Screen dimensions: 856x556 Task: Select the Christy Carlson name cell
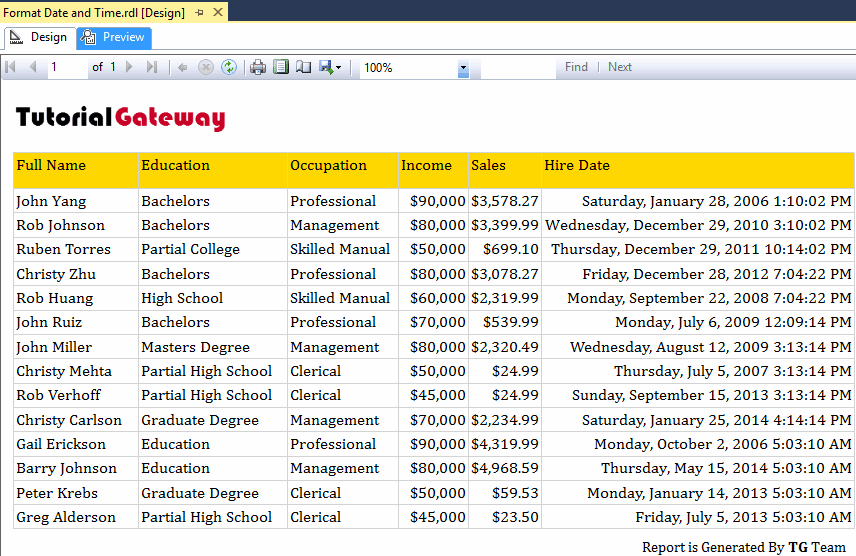[76, 421]
